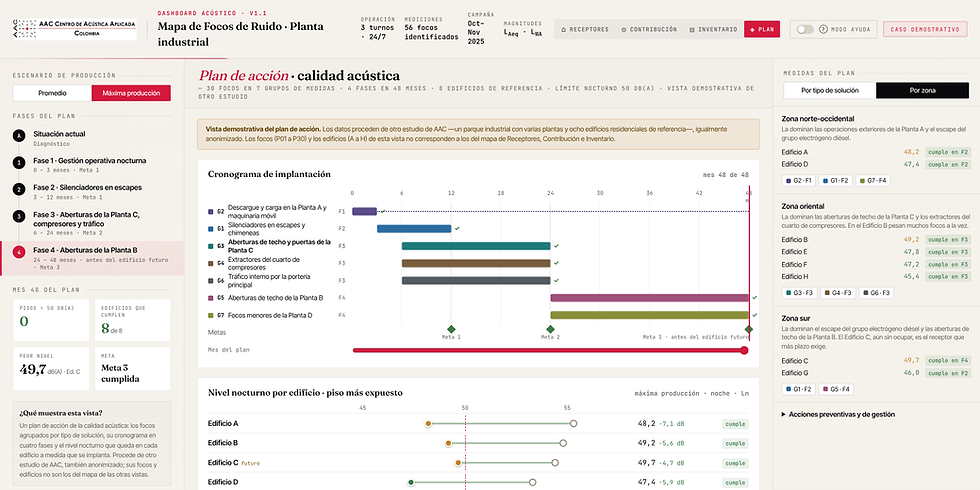Click the Caso Demostrativo badge
The height and width of the screenshot is (490, 980).
924,29
